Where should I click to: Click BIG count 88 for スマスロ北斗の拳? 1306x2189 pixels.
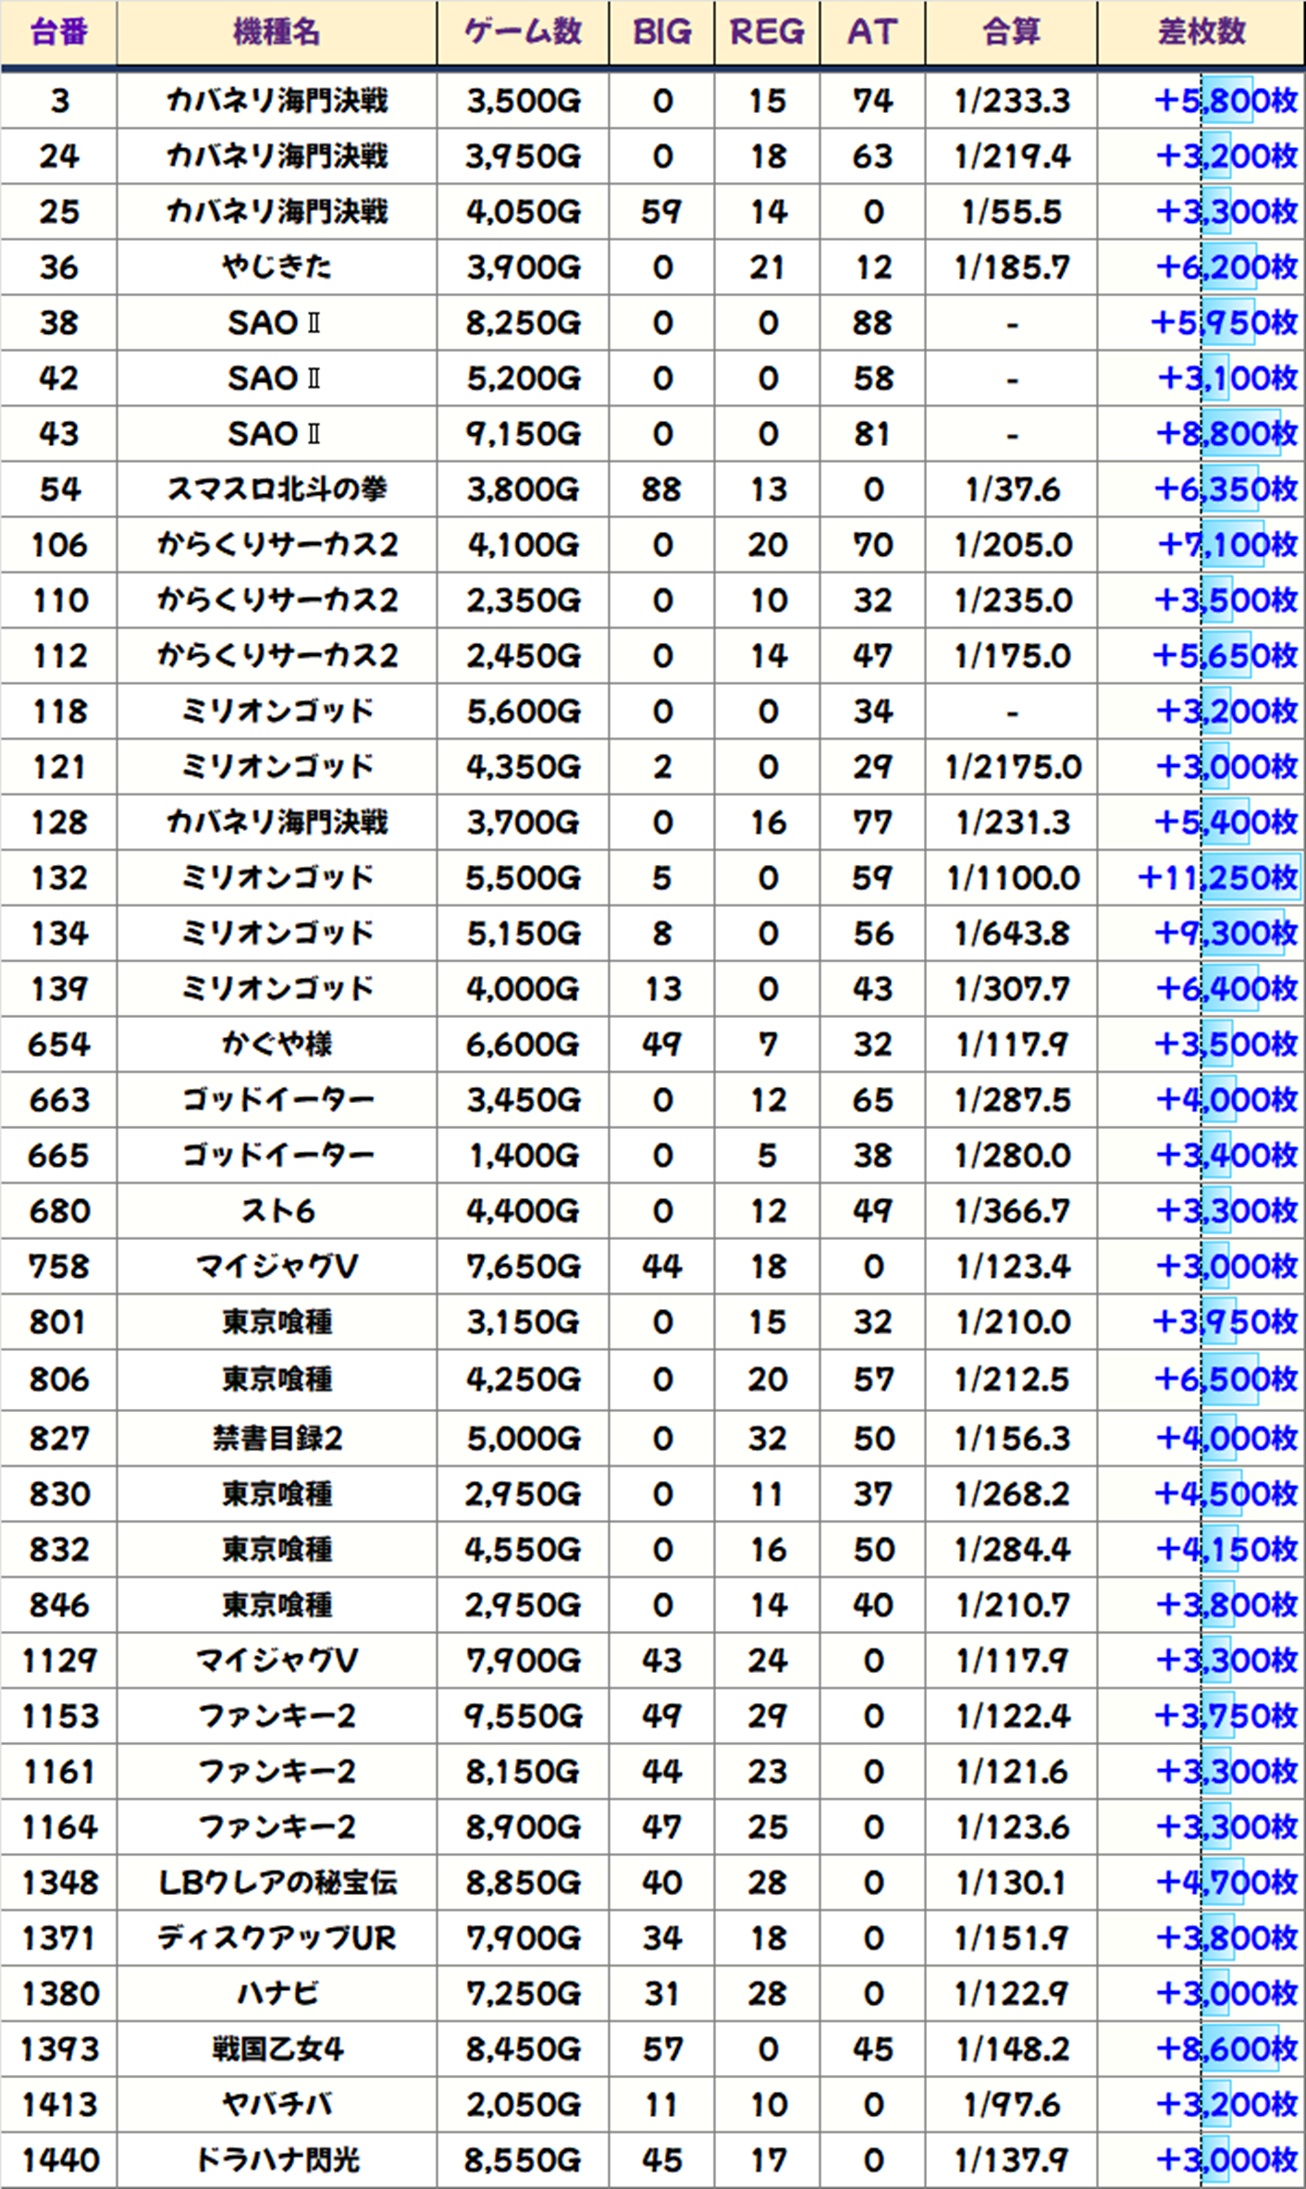coord(662,489)
